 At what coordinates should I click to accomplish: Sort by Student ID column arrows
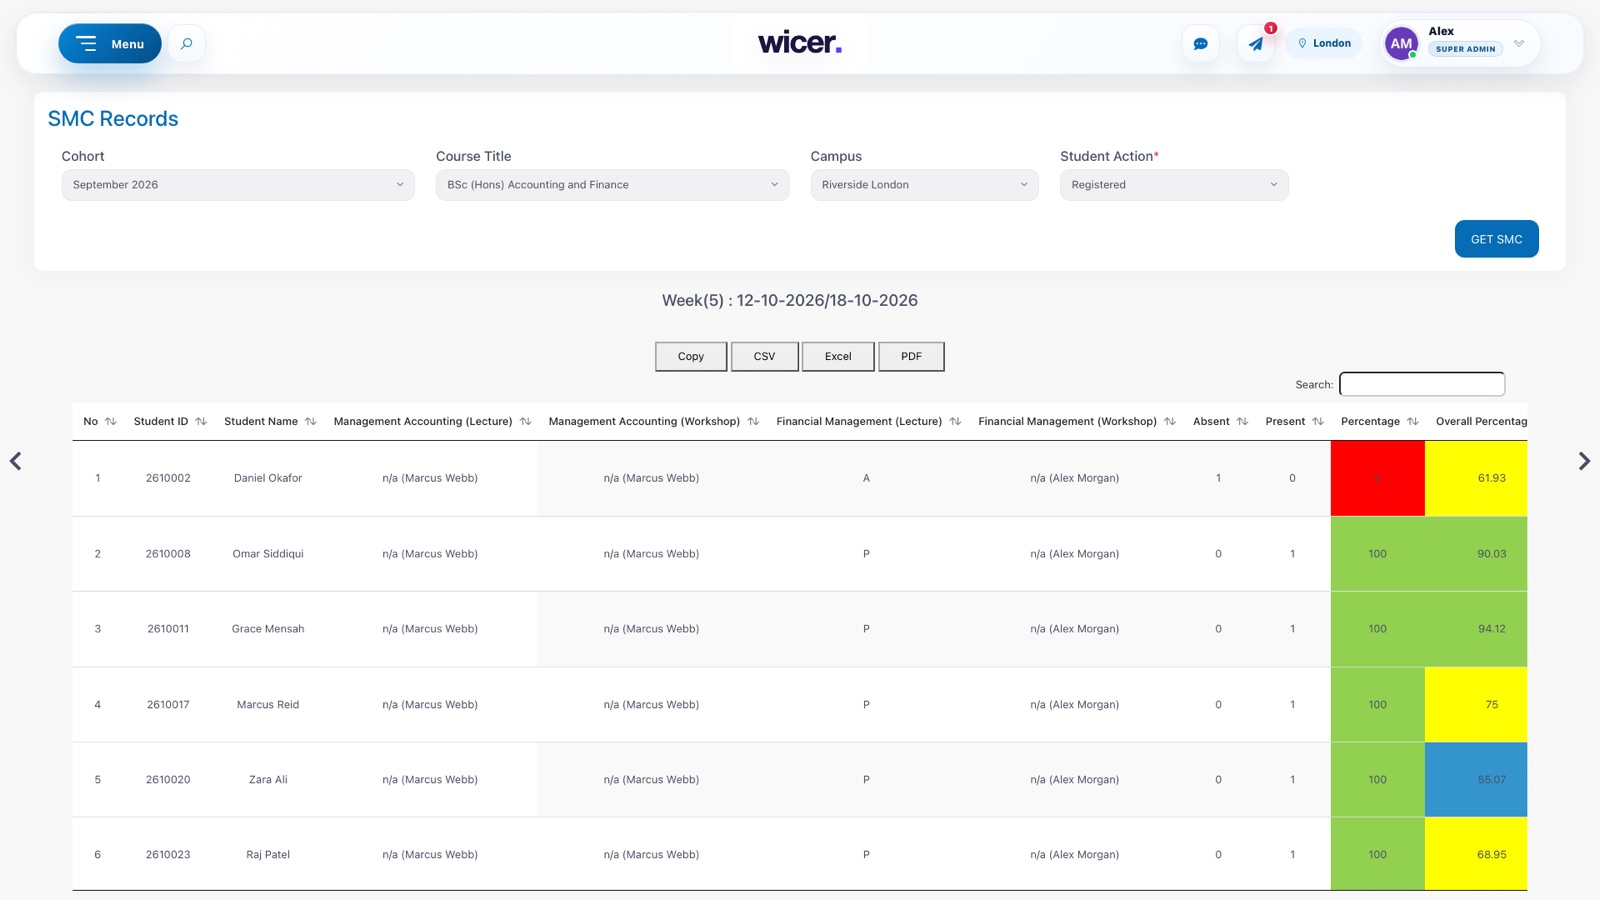[x=201, y=422]
